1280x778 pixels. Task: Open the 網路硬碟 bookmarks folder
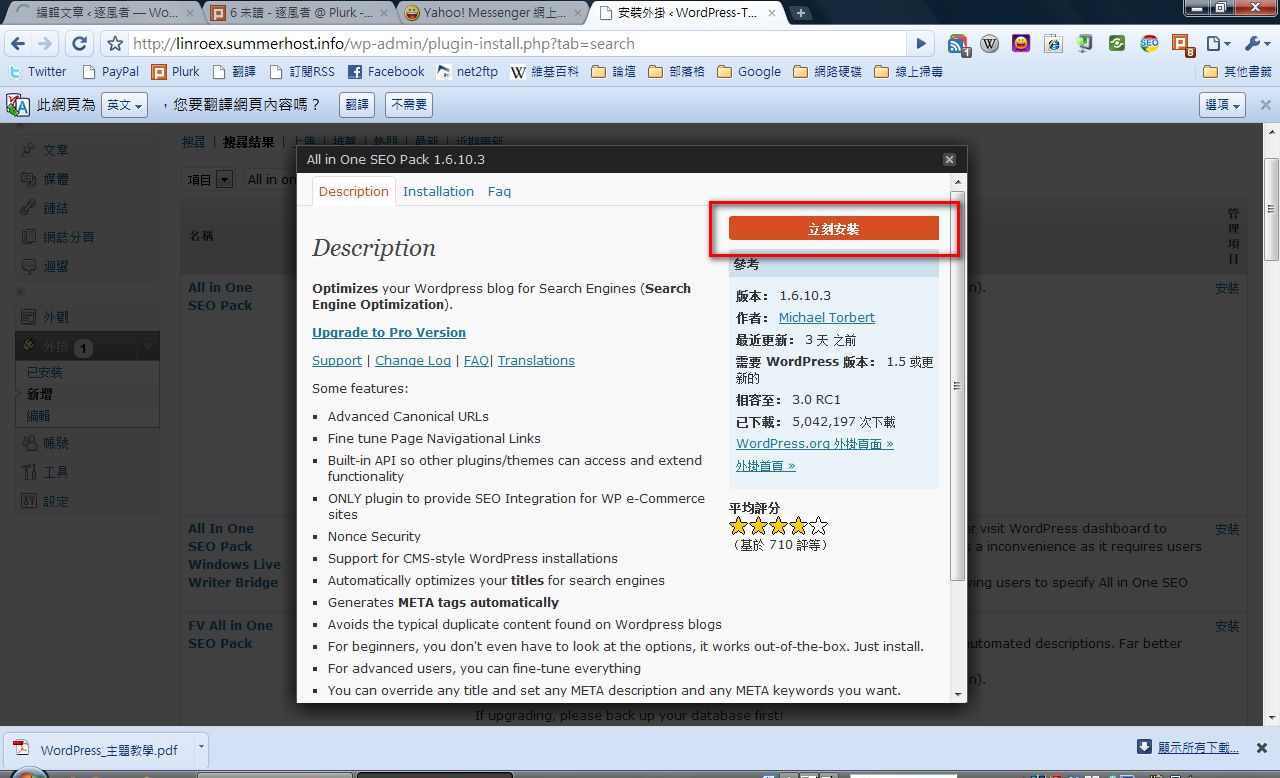click(826, 72)
